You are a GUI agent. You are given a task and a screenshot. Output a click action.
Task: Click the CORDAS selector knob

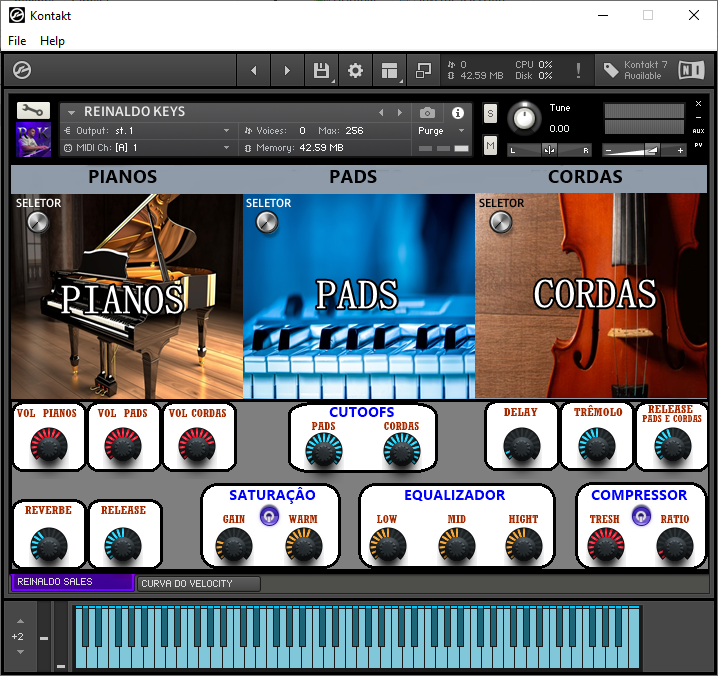pos(500,223)
